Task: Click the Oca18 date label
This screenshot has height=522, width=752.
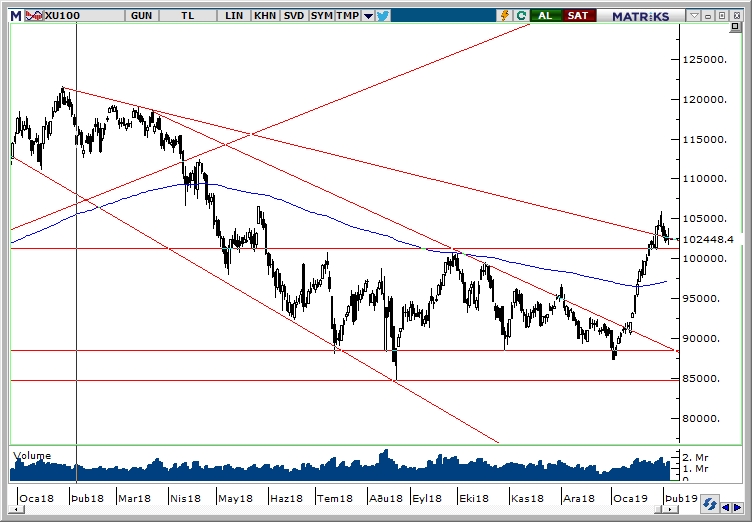Action: pos(36,498)
